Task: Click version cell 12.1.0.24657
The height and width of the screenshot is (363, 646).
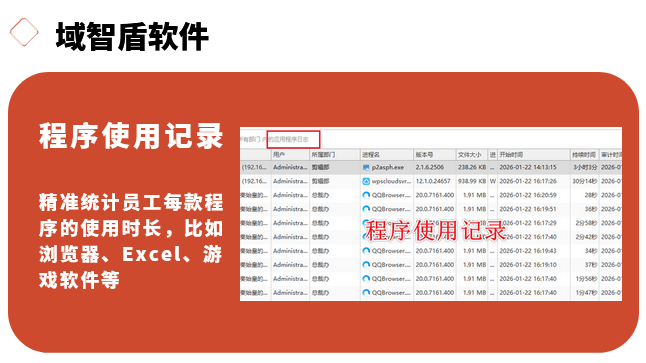Action: click(x=433, y=181)
